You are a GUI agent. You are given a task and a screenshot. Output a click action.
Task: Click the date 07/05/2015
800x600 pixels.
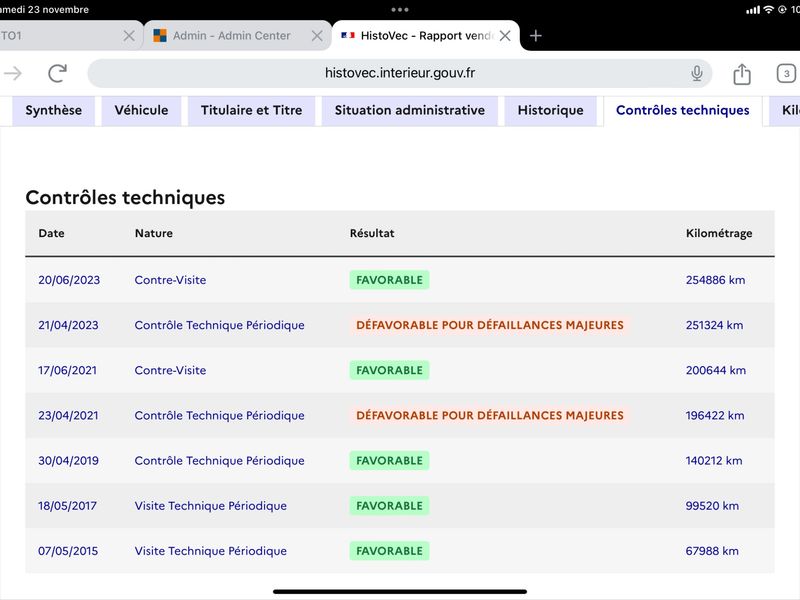tap(68, 551)
